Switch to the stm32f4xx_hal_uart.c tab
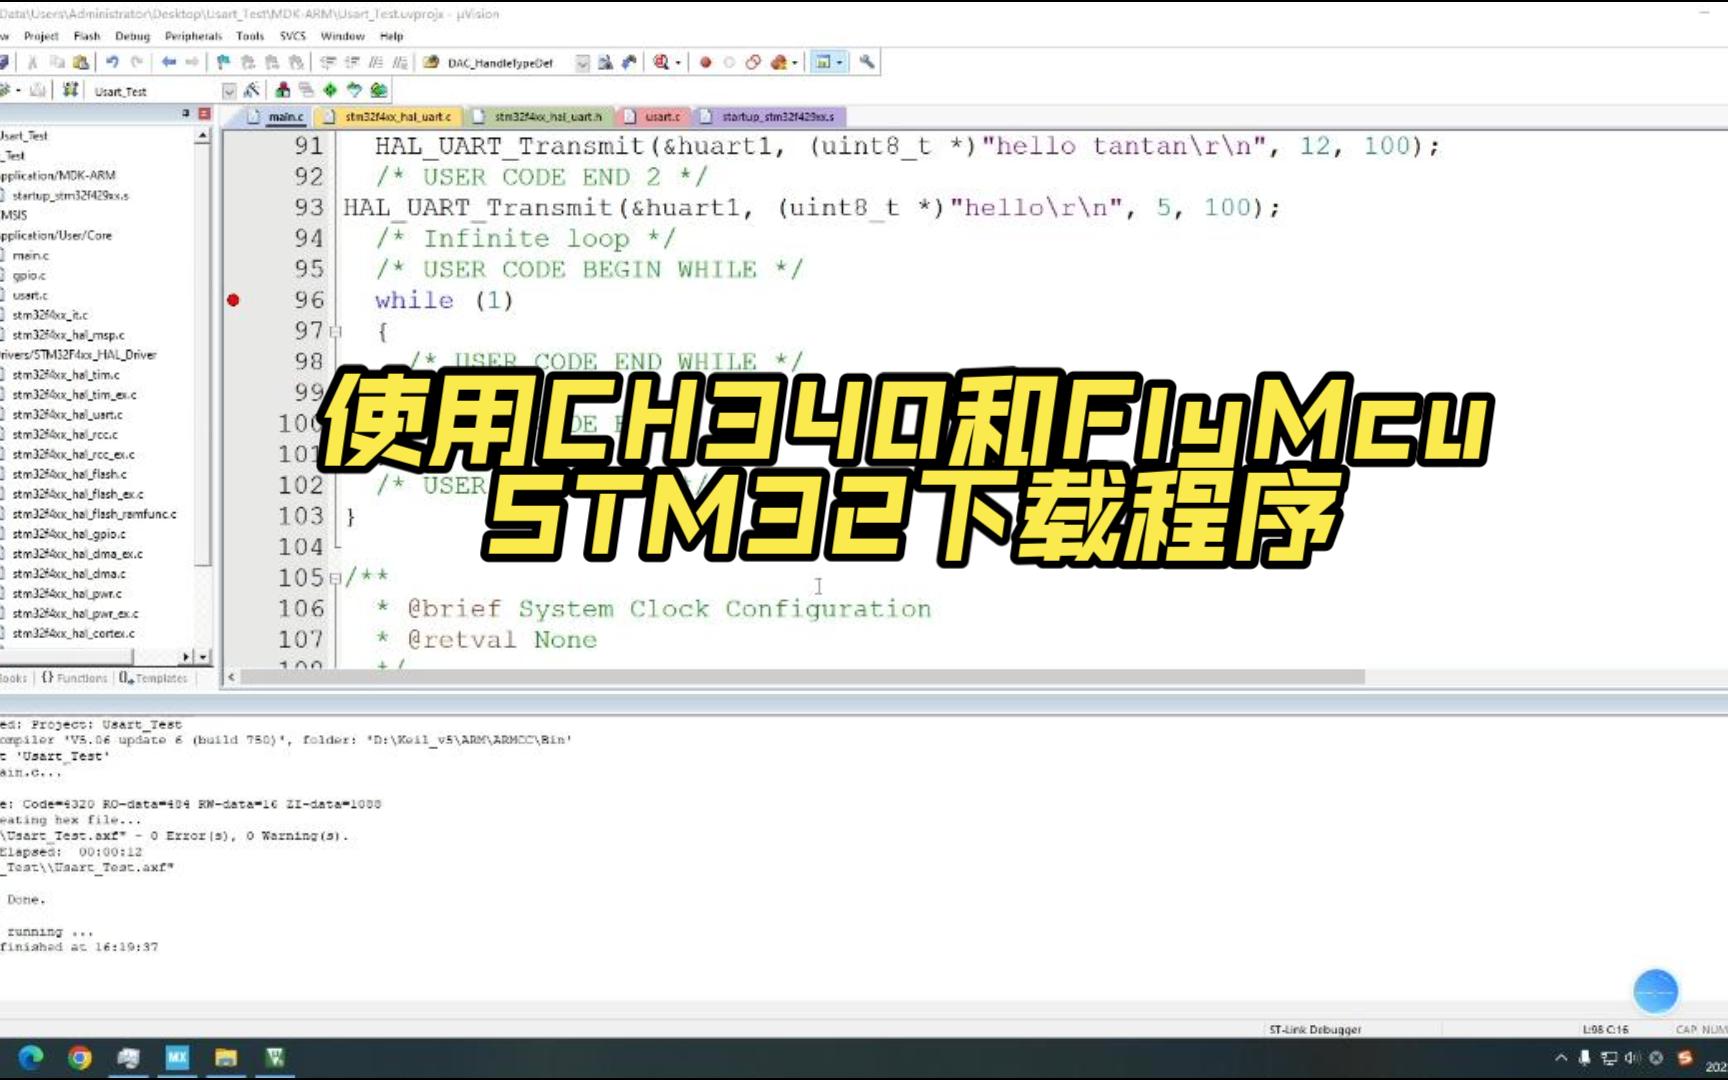 (388, 117)
